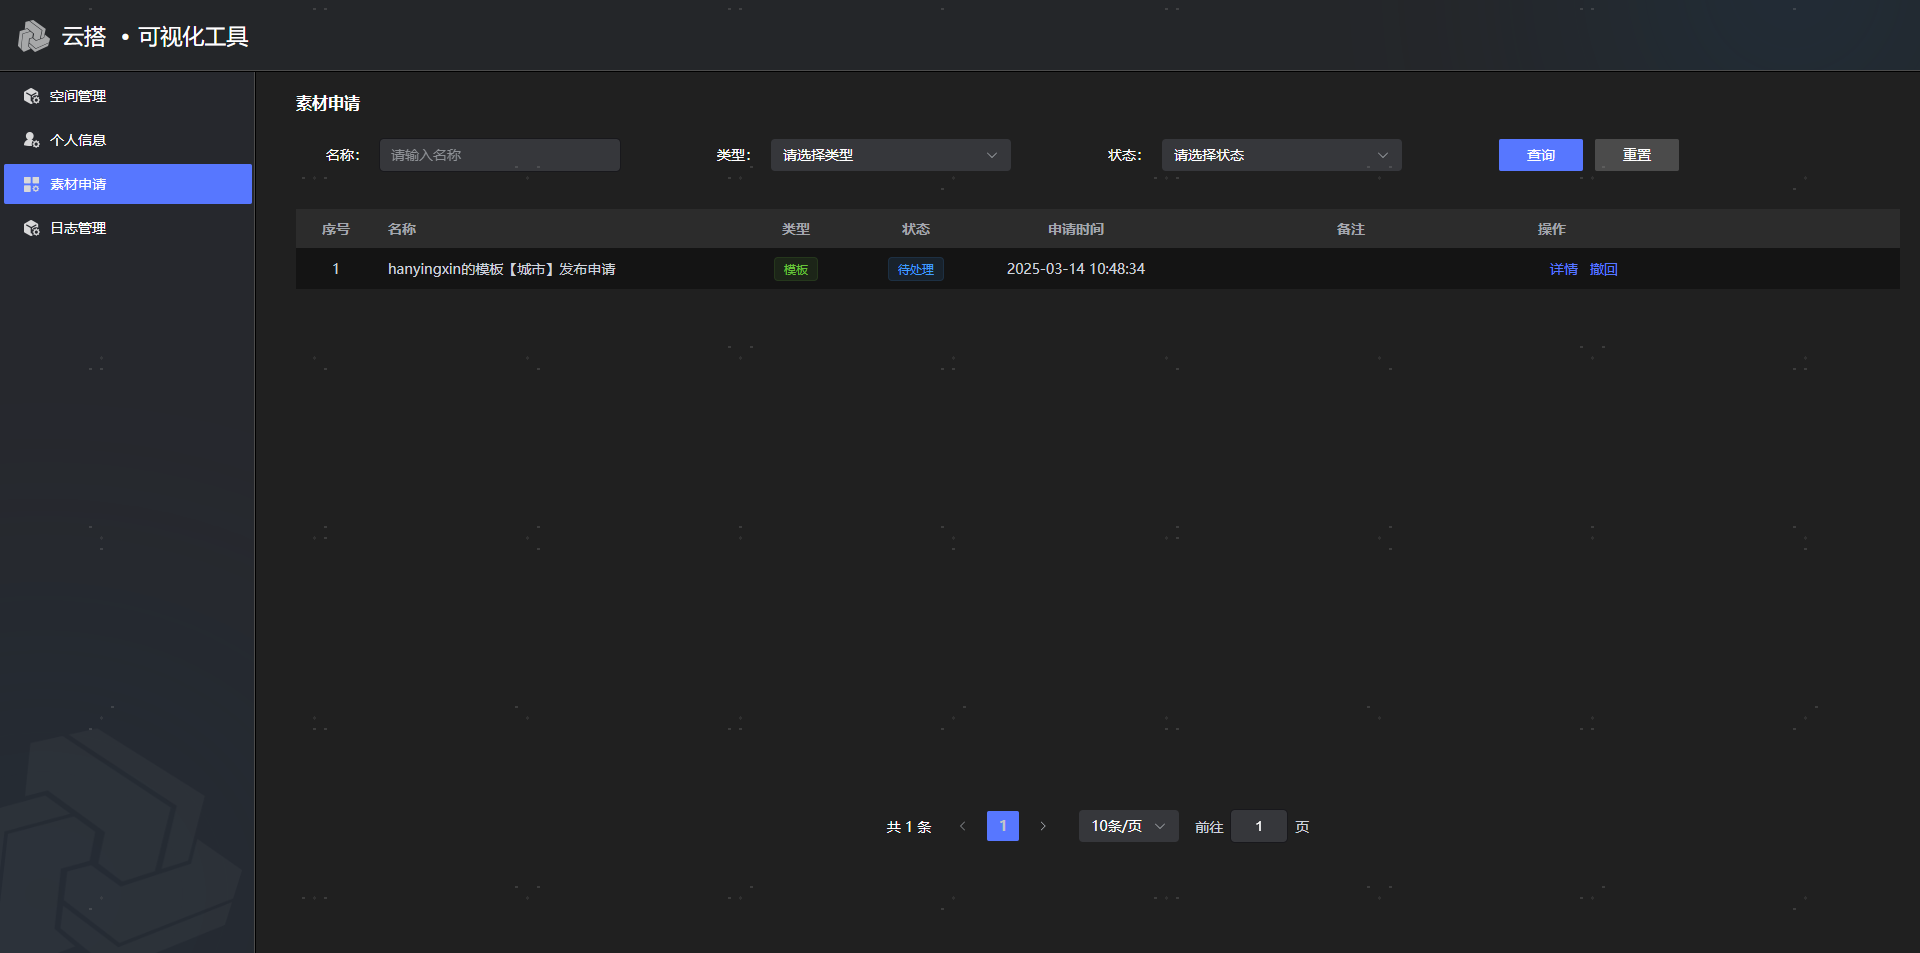Click the 个人信息 user icon

point(32,140)
